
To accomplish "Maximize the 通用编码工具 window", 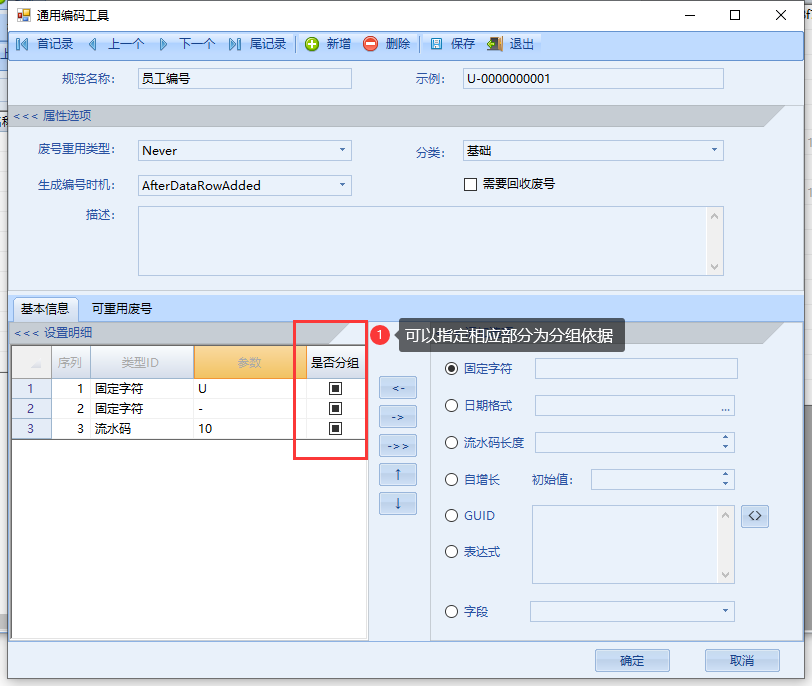I will point(735,16).
